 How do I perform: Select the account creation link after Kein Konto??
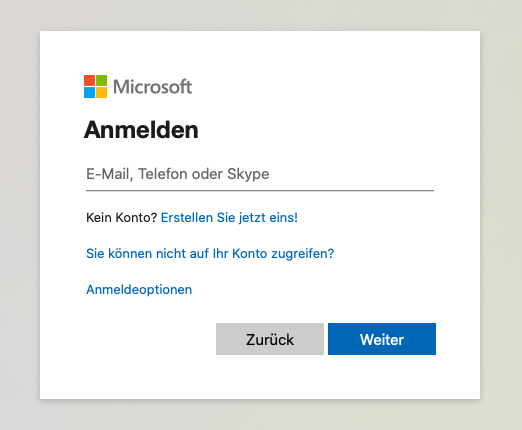coord(229,218)
